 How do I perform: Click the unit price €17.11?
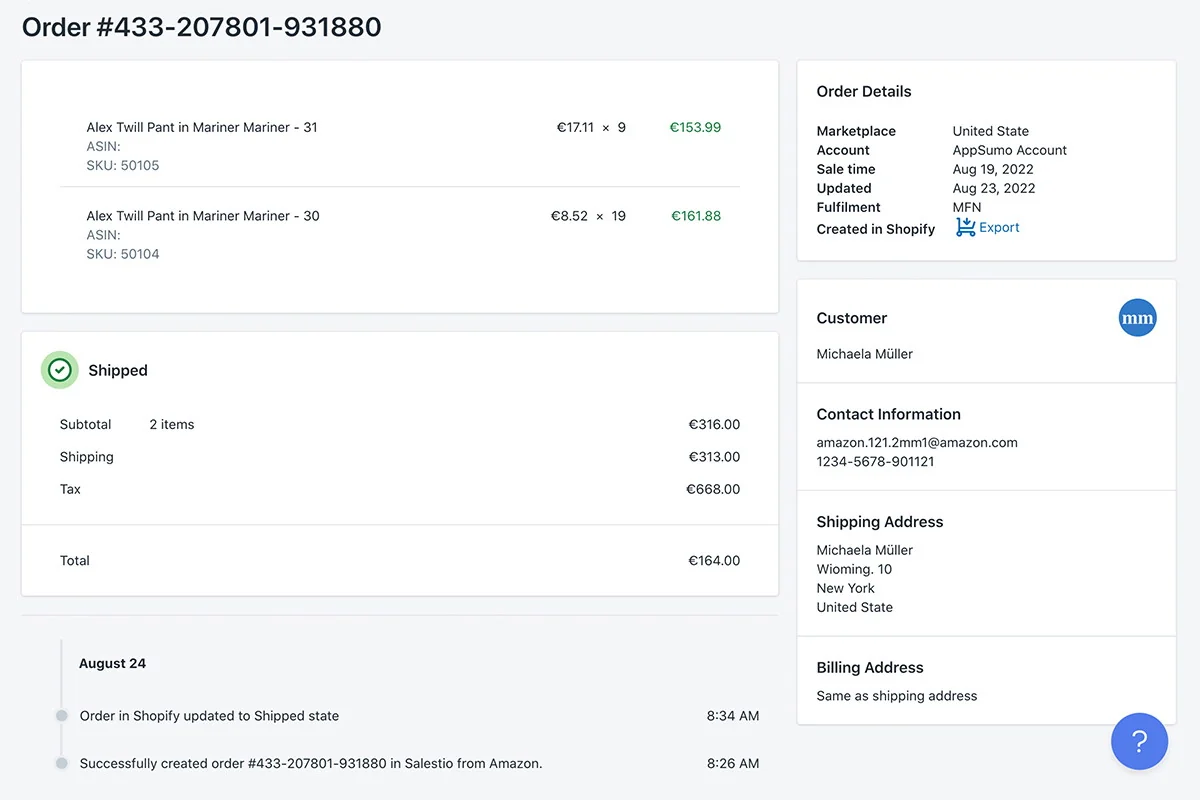click(x=575, y=127)
